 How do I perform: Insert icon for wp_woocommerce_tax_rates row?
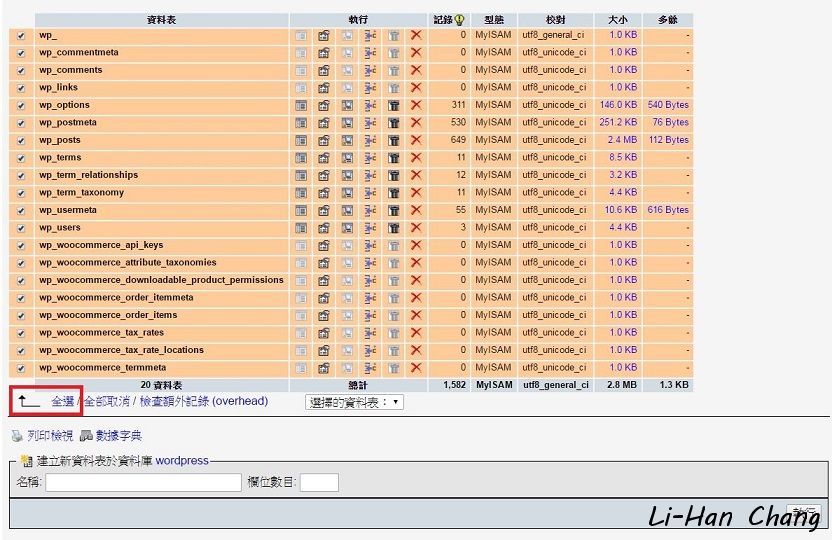[370, 333]
